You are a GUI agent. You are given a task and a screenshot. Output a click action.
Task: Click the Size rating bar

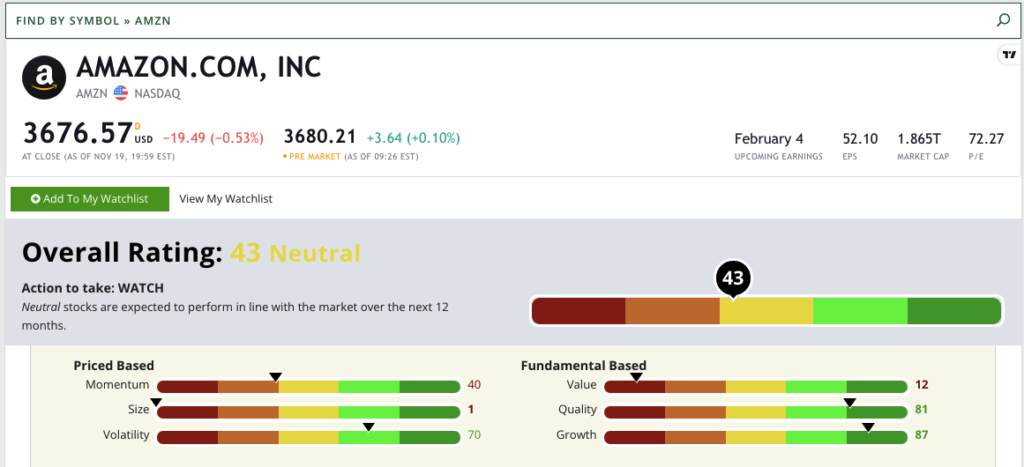309,412
